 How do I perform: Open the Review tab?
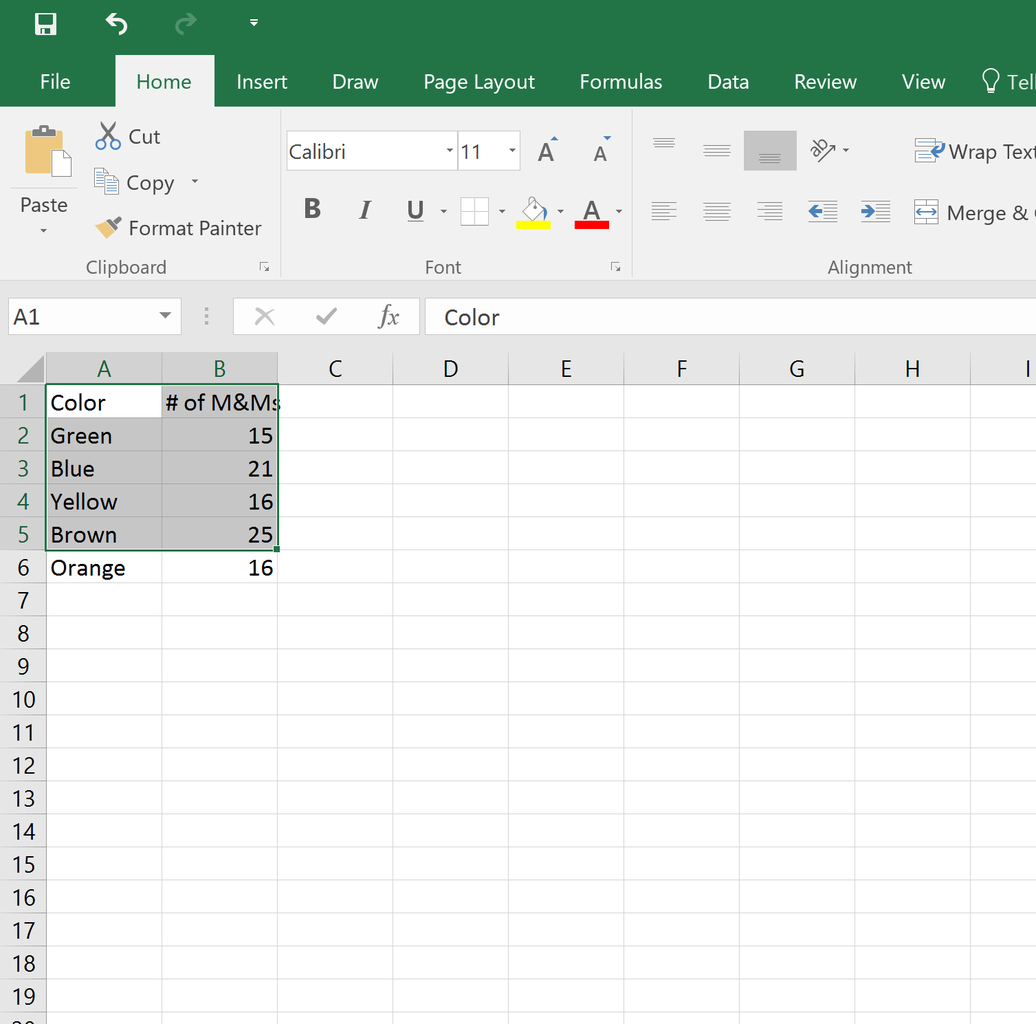(825, 82)
